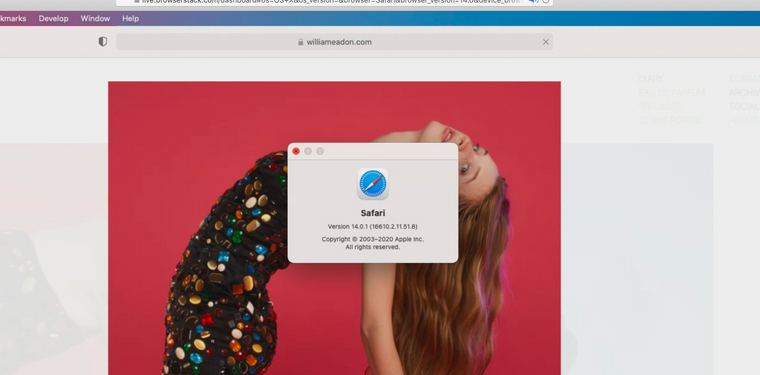Open the PROJECTS link

[x=660, y=106]
